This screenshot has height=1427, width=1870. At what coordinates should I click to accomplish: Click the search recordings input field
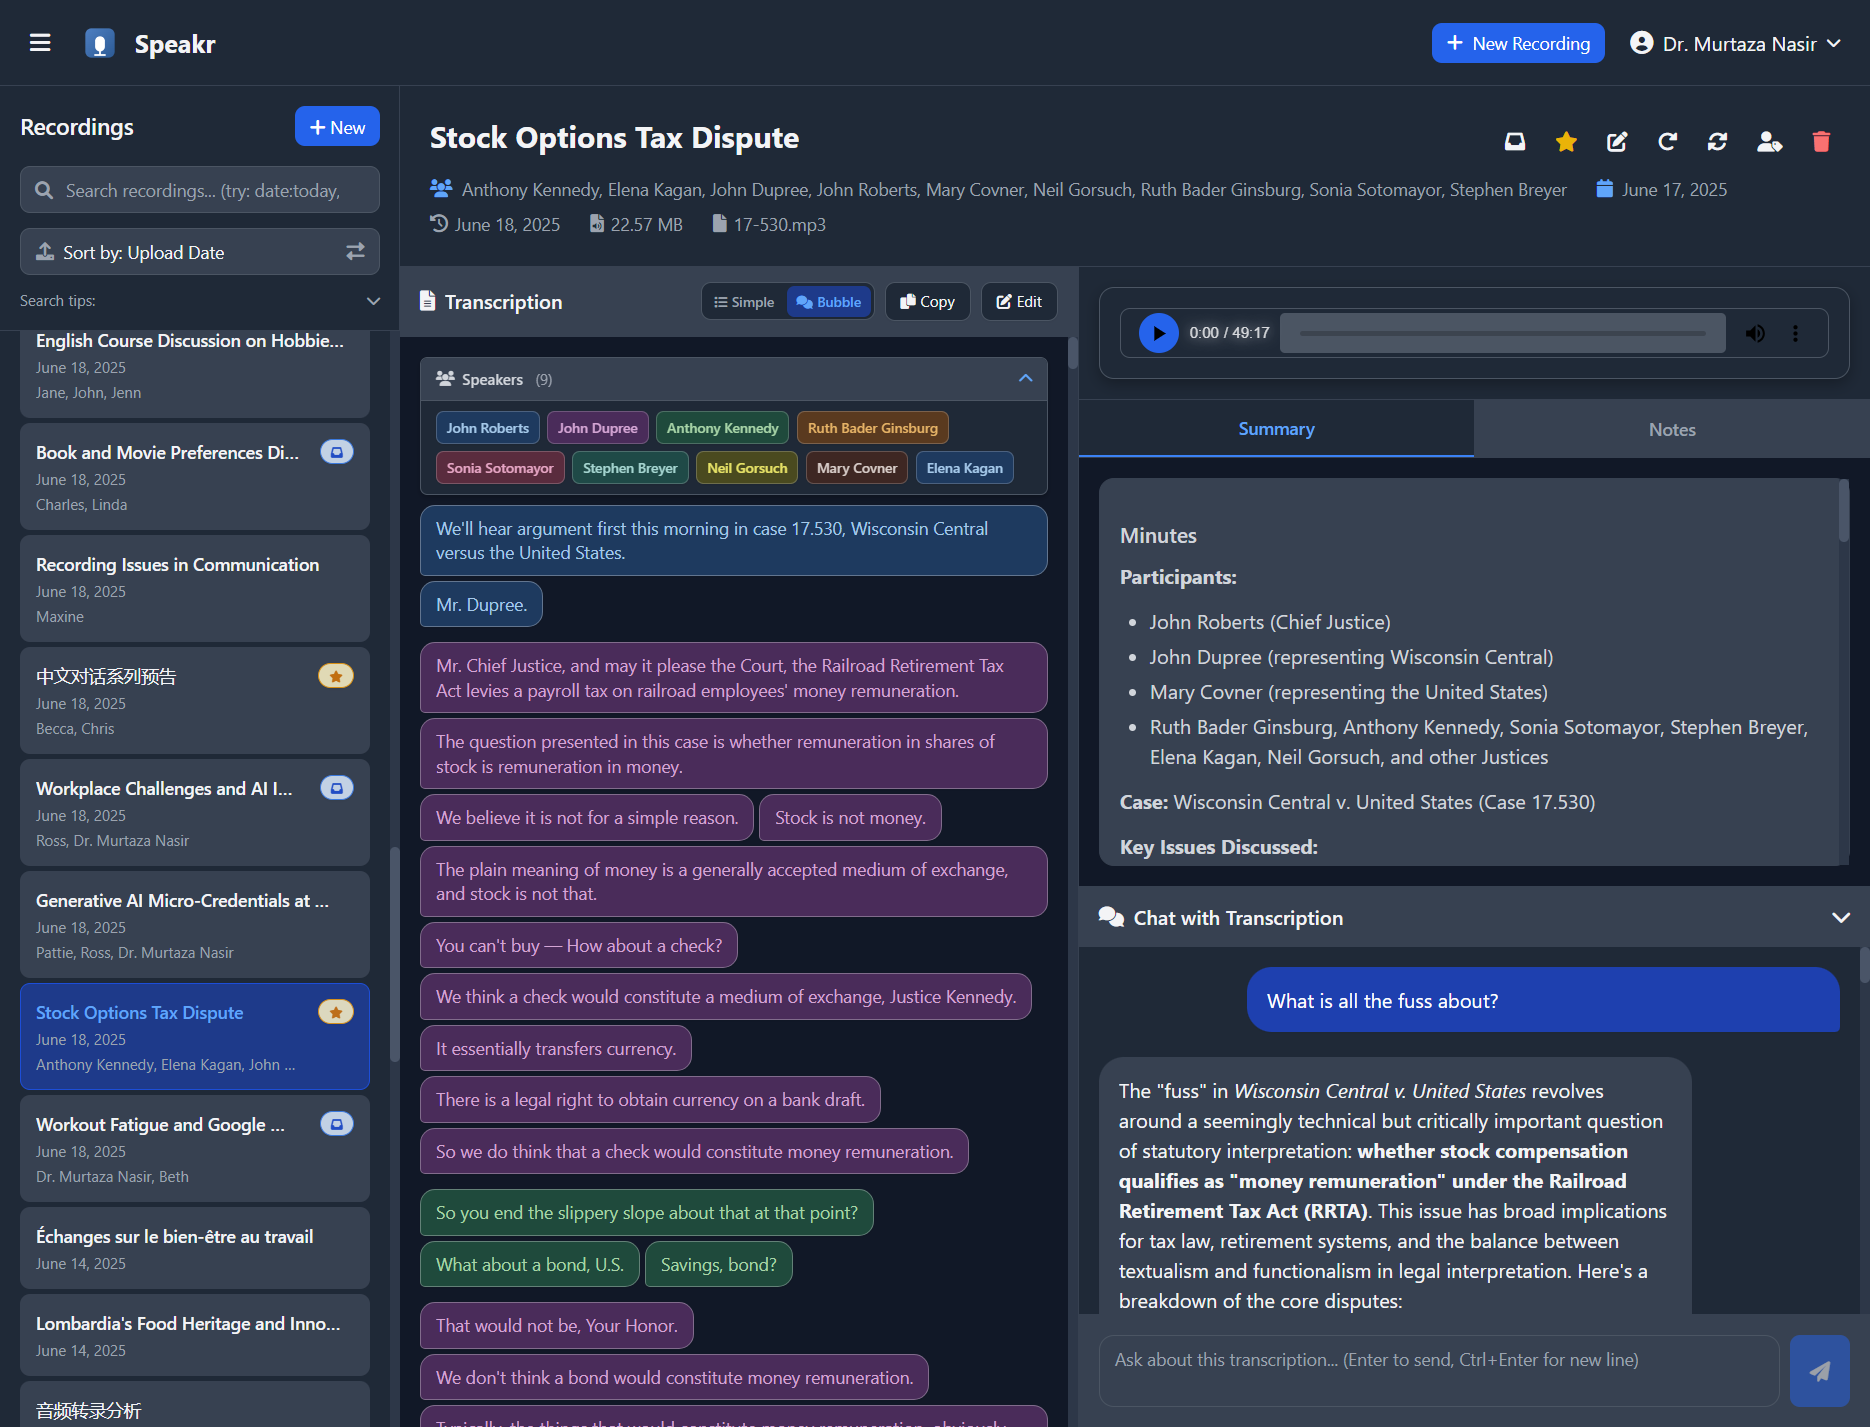point(200,190)
